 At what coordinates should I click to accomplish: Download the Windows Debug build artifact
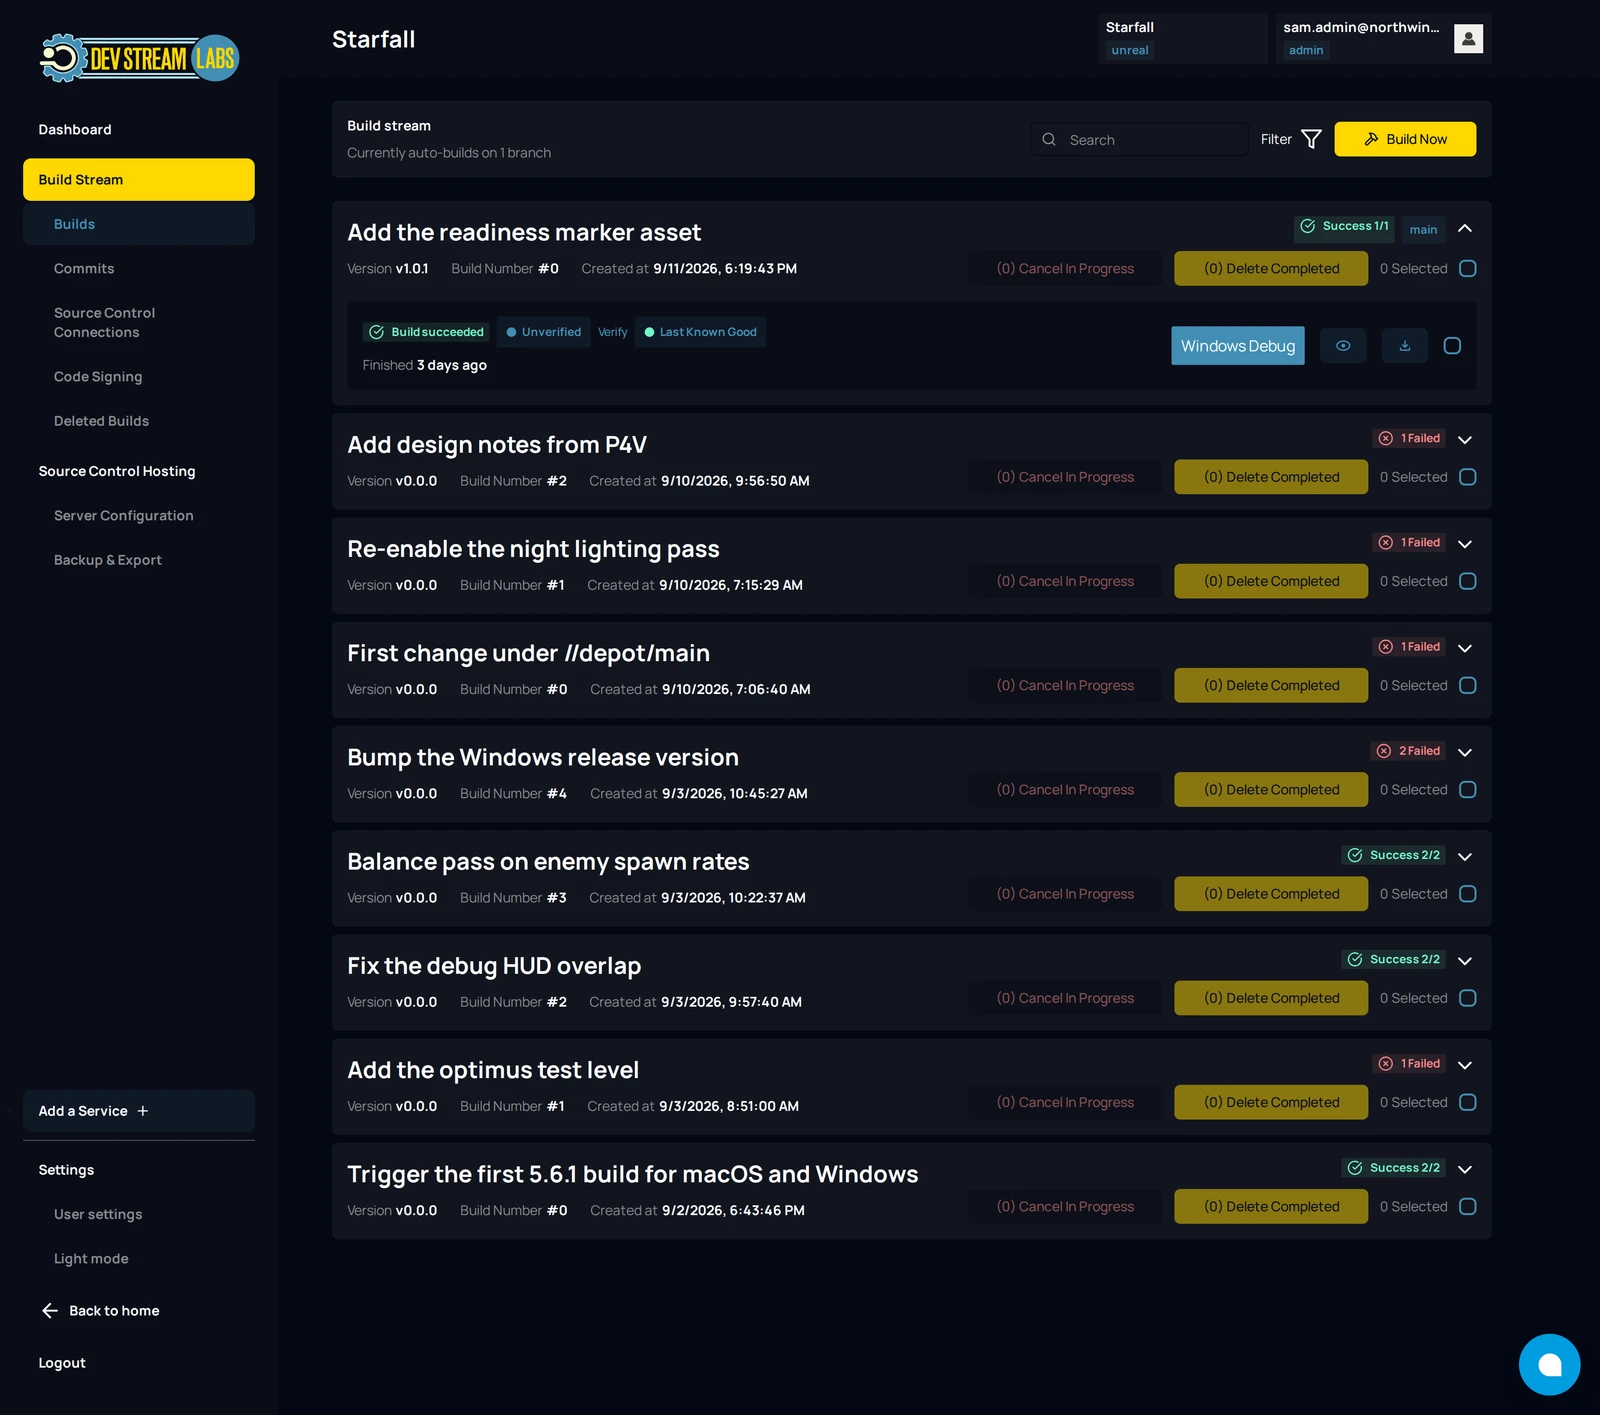pyautogui.click(x=1405, y=346)
